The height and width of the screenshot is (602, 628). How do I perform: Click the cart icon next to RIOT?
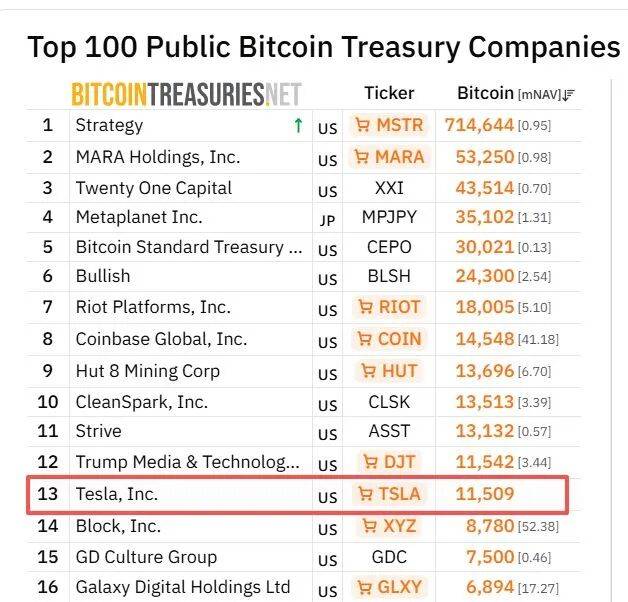366,307
